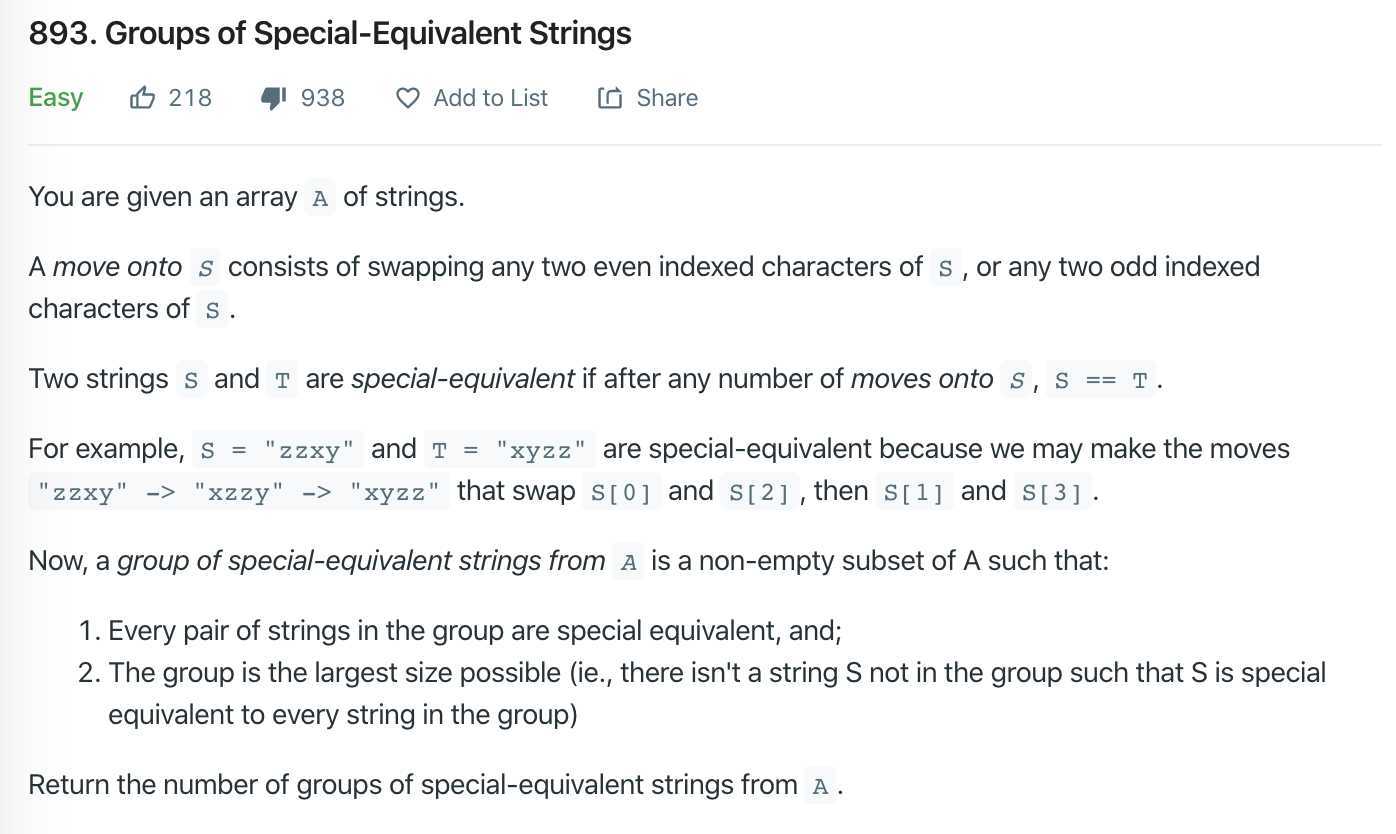Click the share arrow icon
The width and height of the screenshot is (1396, 834).
tap(610, 98)
